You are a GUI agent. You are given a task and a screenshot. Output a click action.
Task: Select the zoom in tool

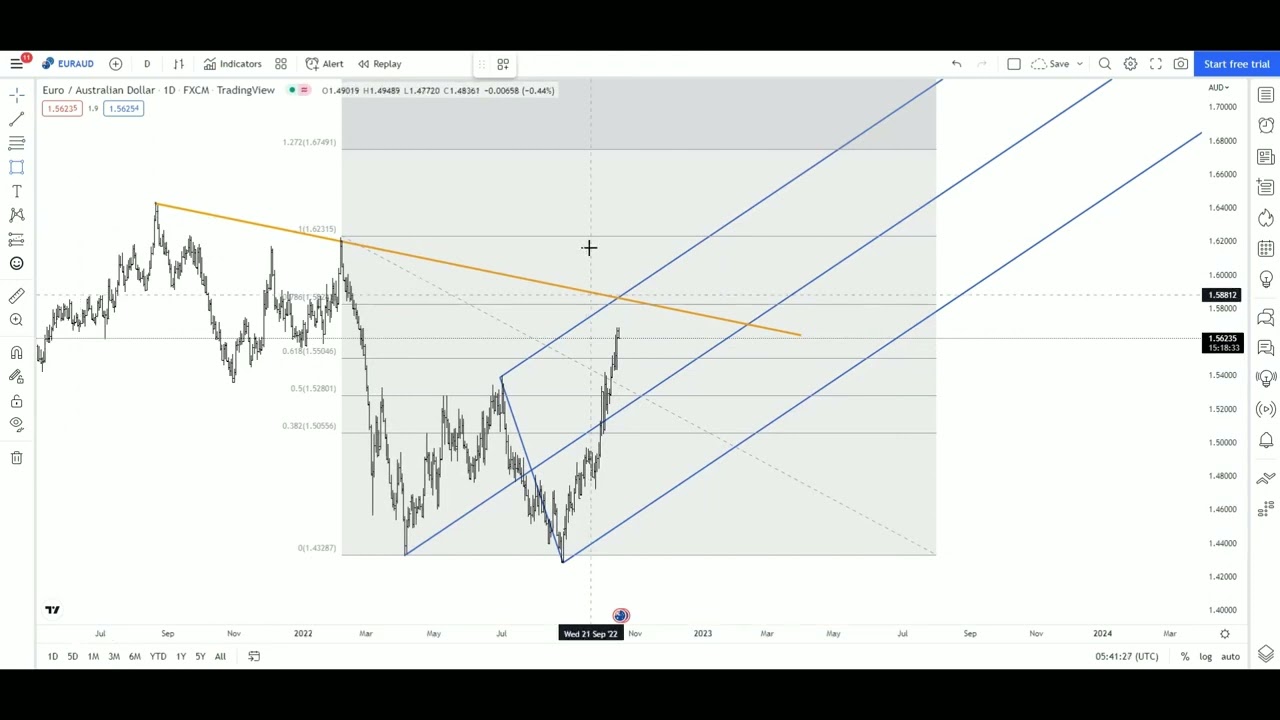point(17,320)
